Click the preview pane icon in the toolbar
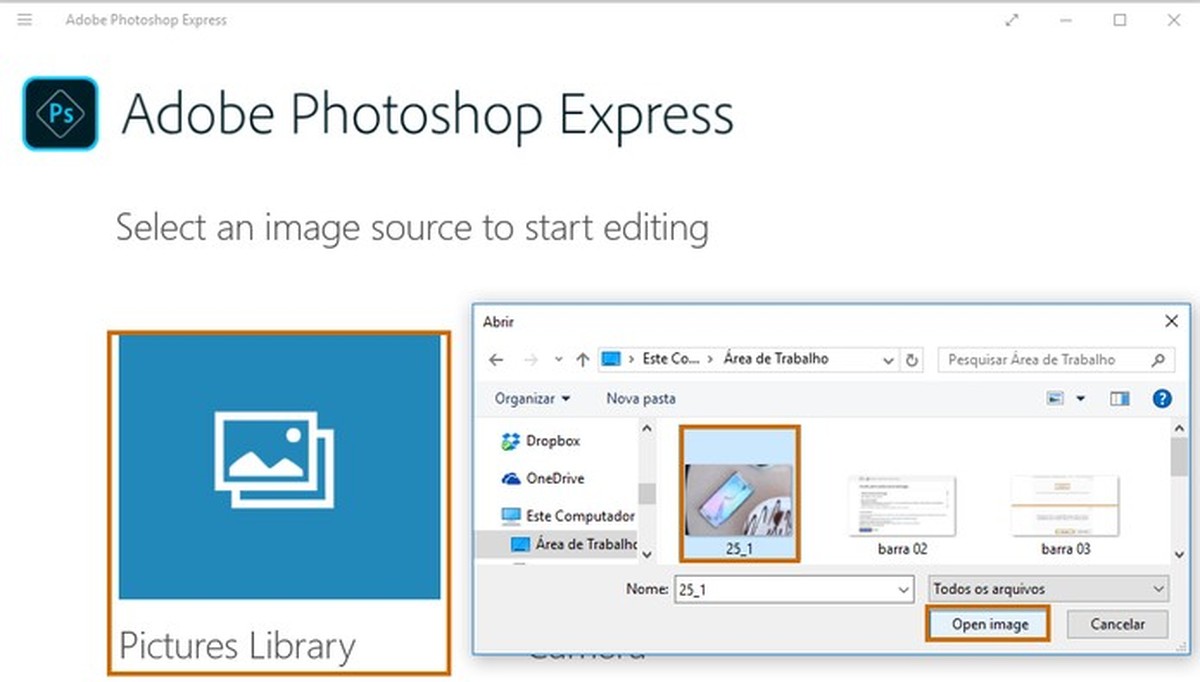The width and height of the screenshot is (1200, 682). 1118,398
